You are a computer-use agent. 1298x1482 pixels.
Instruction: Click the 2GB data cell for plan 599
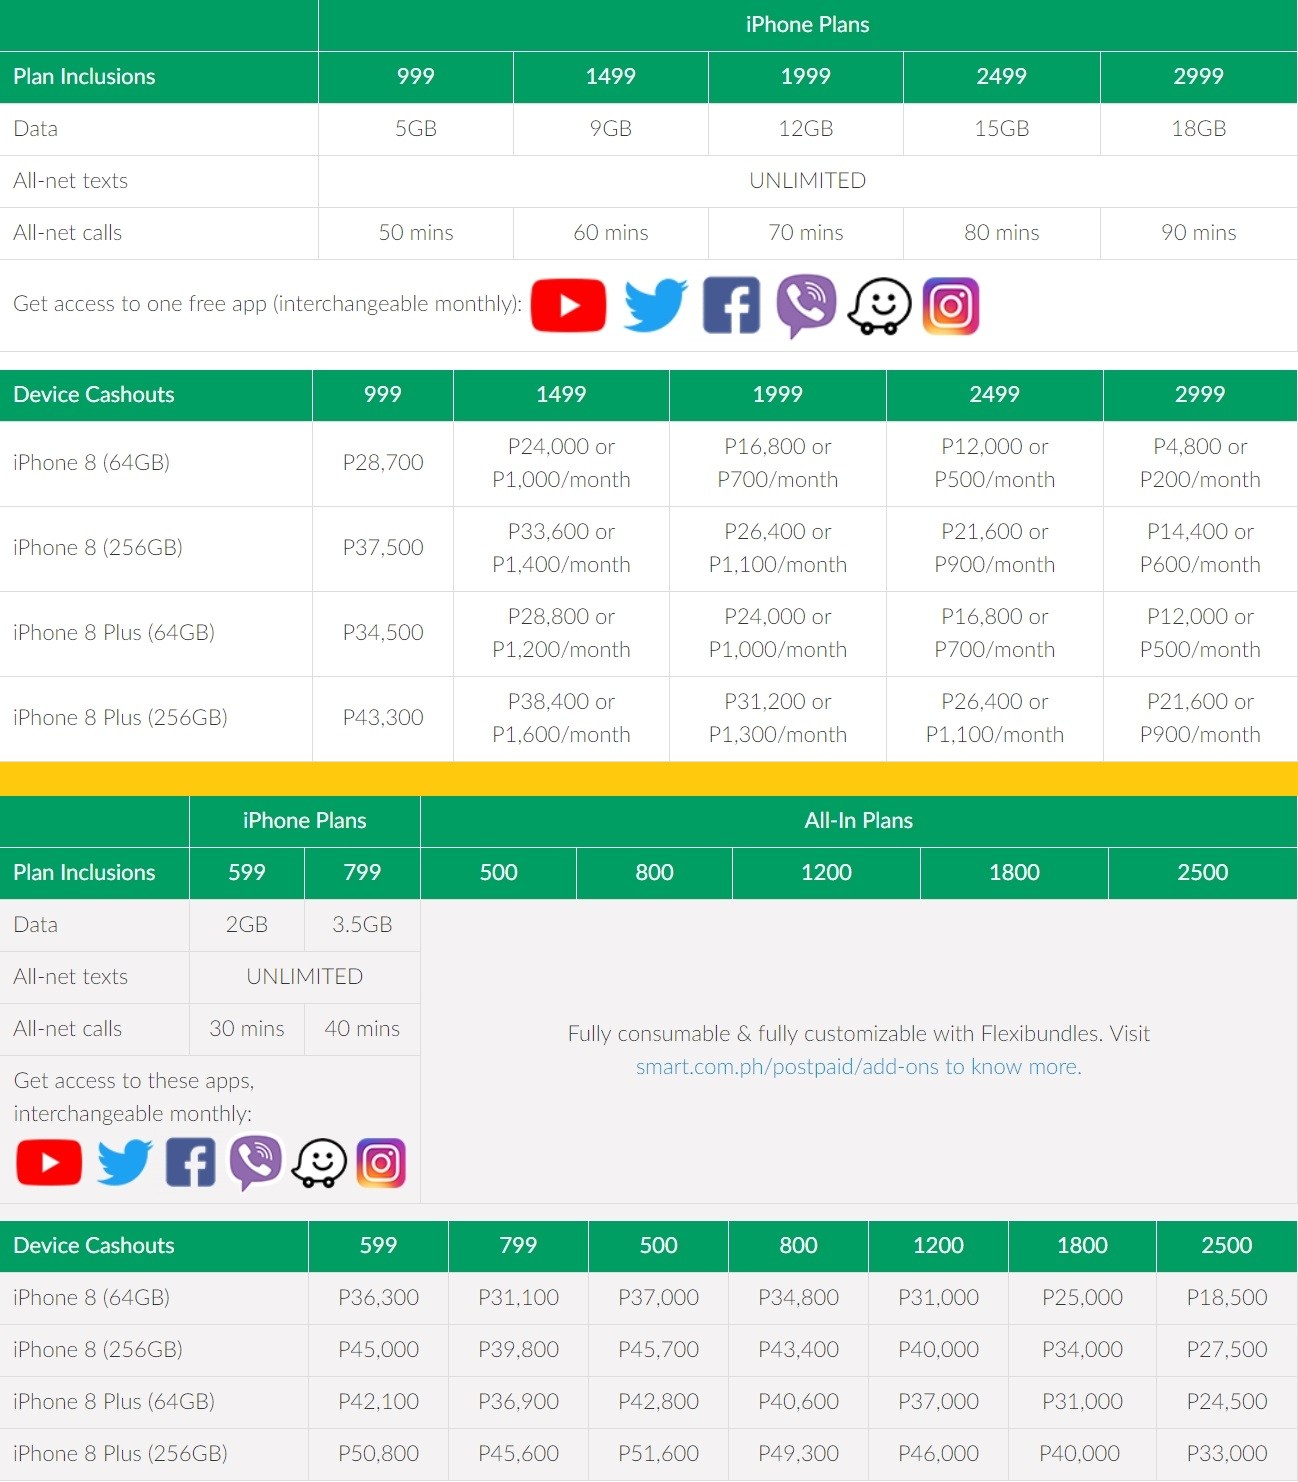click(x=247, y=925)
